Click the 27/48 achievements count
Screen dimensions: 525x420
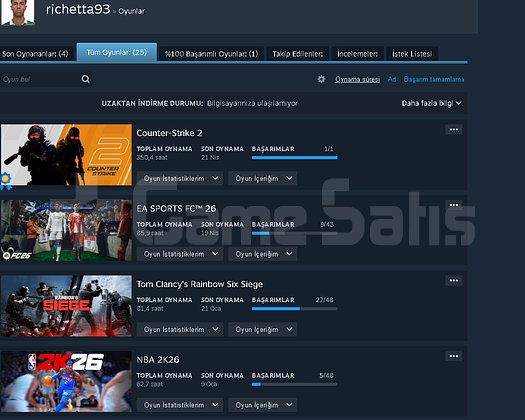324,300
